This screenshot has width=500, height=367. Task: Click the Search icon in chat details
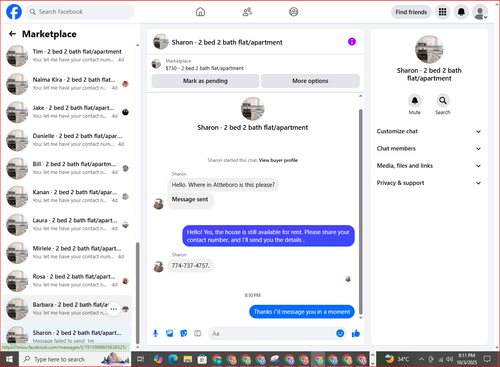pyautogui.click(x=442, y=100)
